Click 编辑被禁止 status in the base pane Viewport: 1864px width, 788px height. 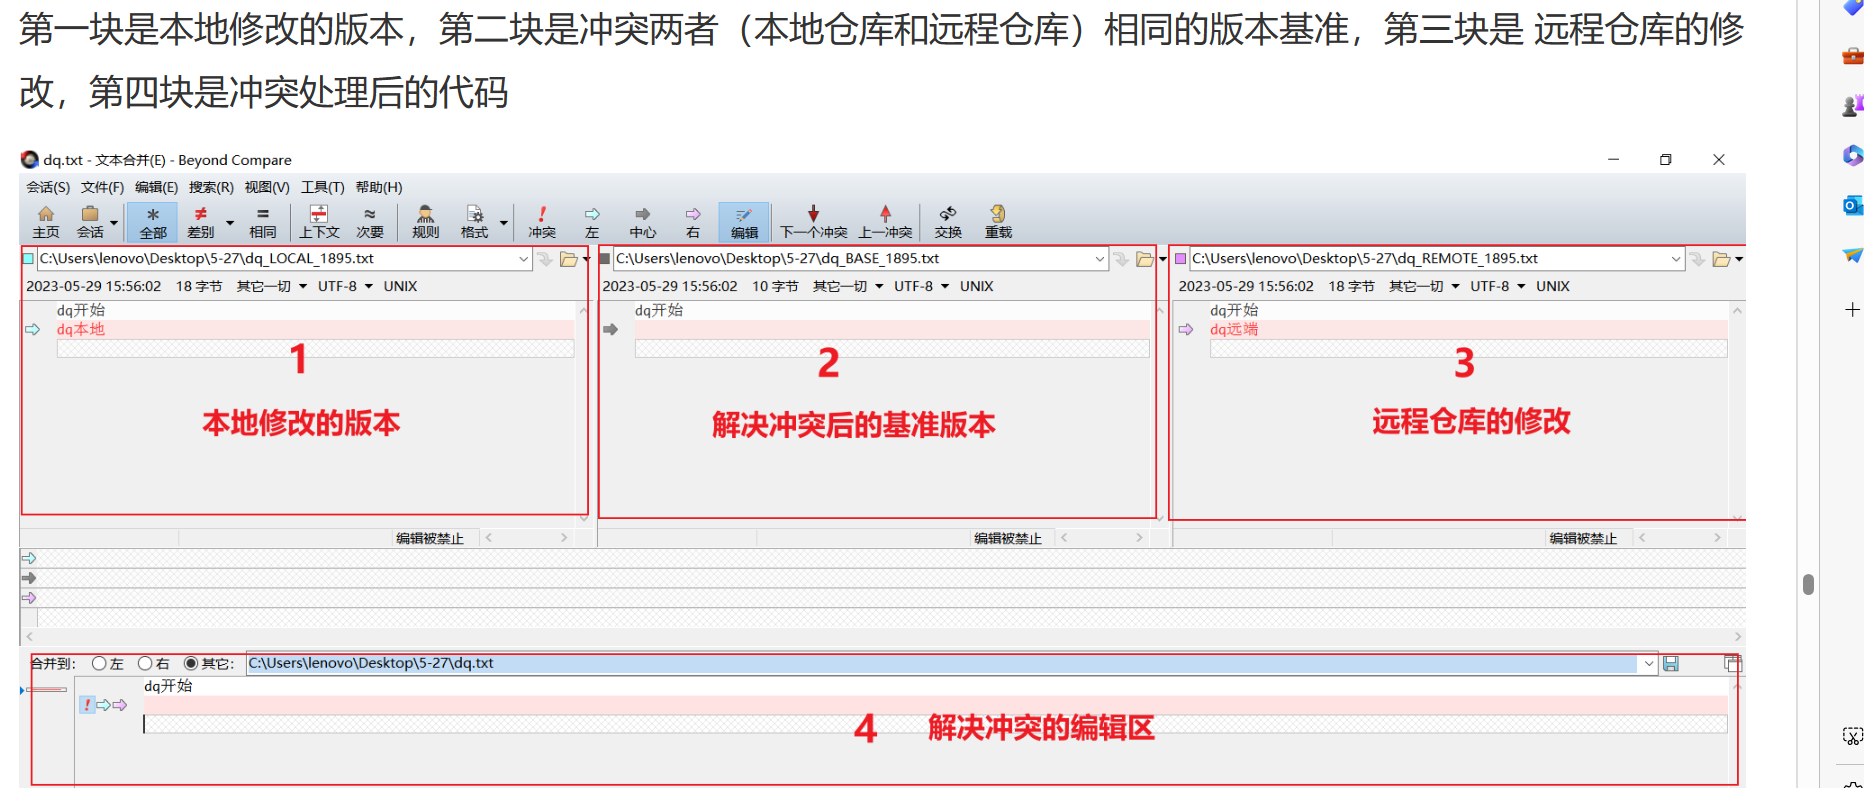(x=1008, y=538)
